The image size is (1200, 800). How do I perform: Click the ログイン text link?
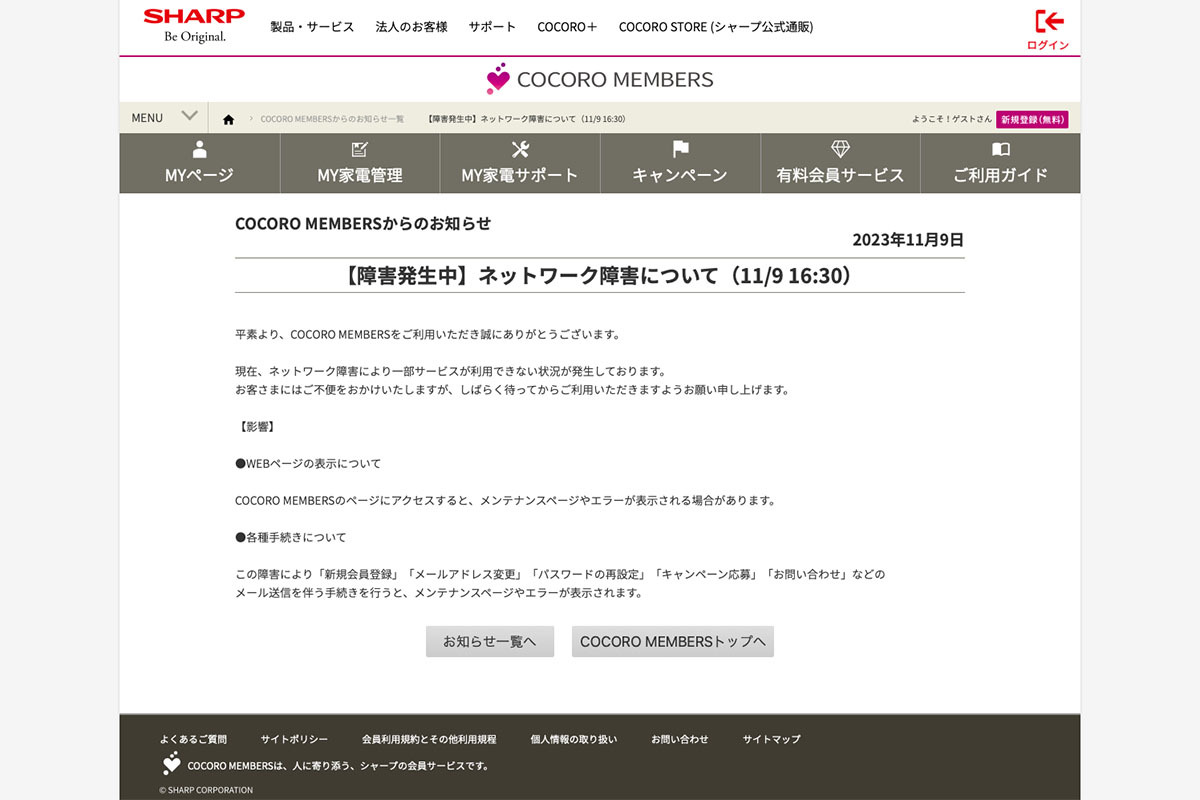[1048, 45]
